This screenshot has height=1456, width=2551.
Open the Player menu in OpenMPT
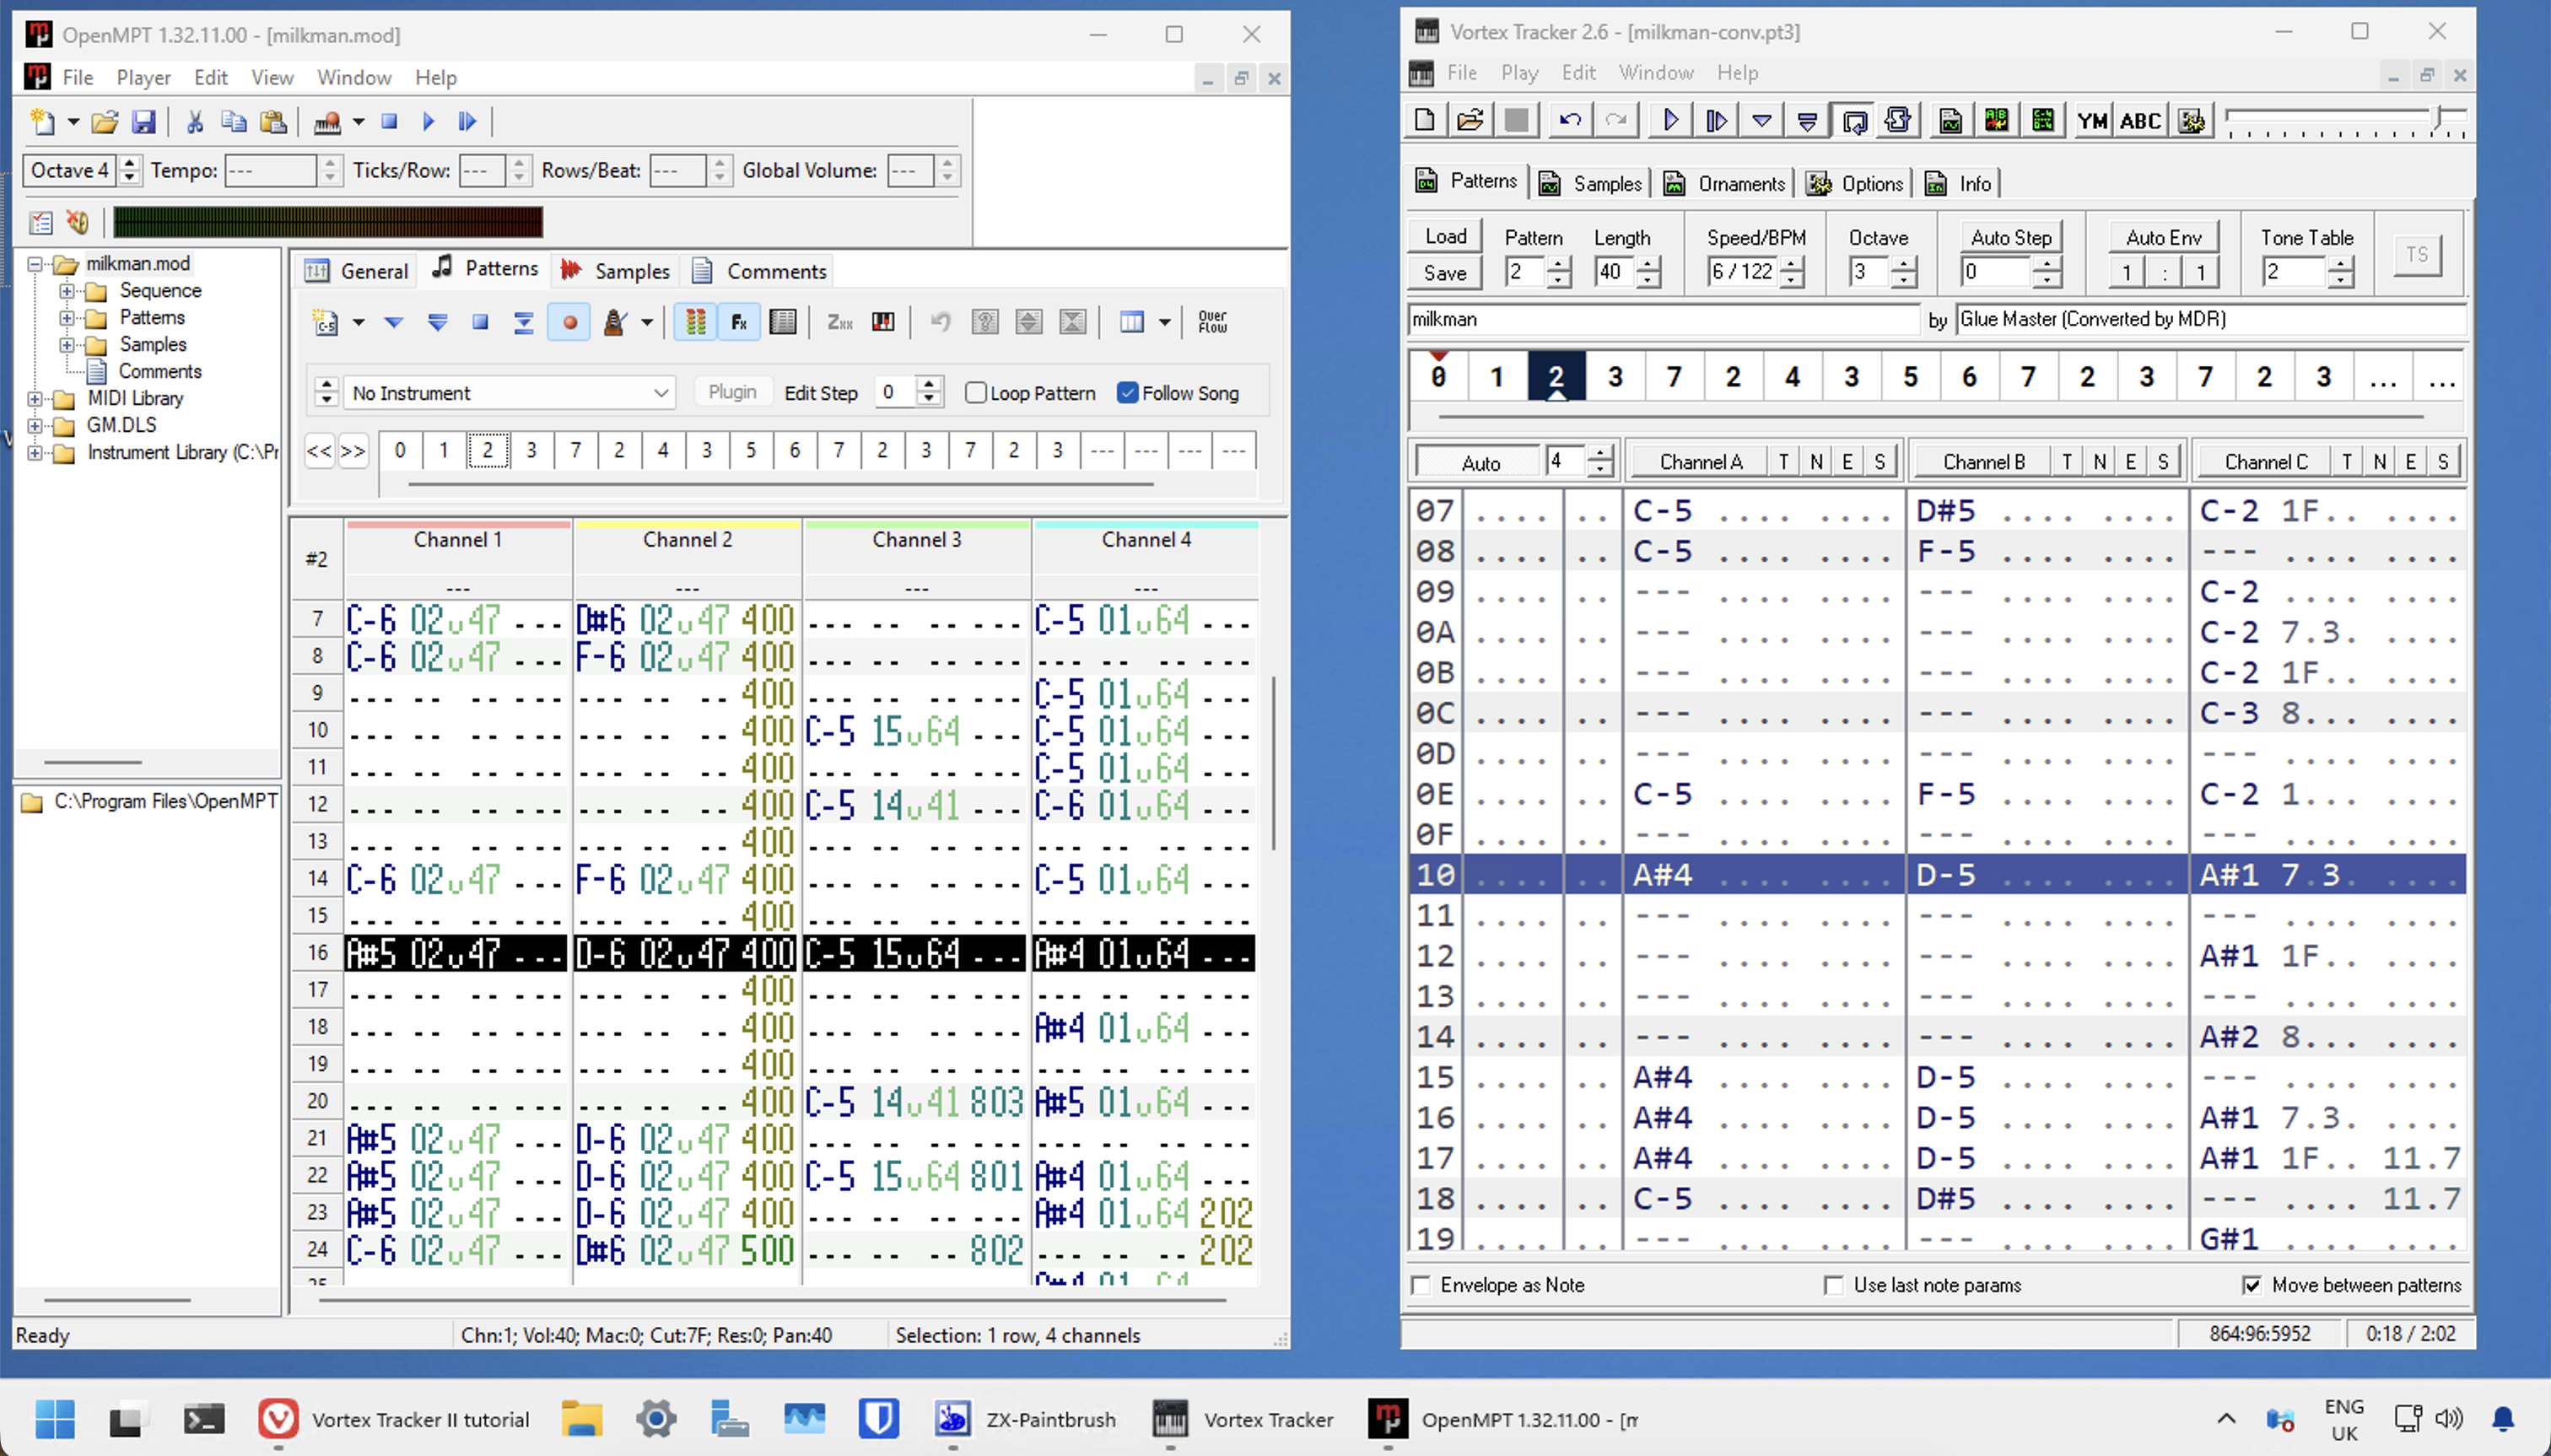click(143, 77)
